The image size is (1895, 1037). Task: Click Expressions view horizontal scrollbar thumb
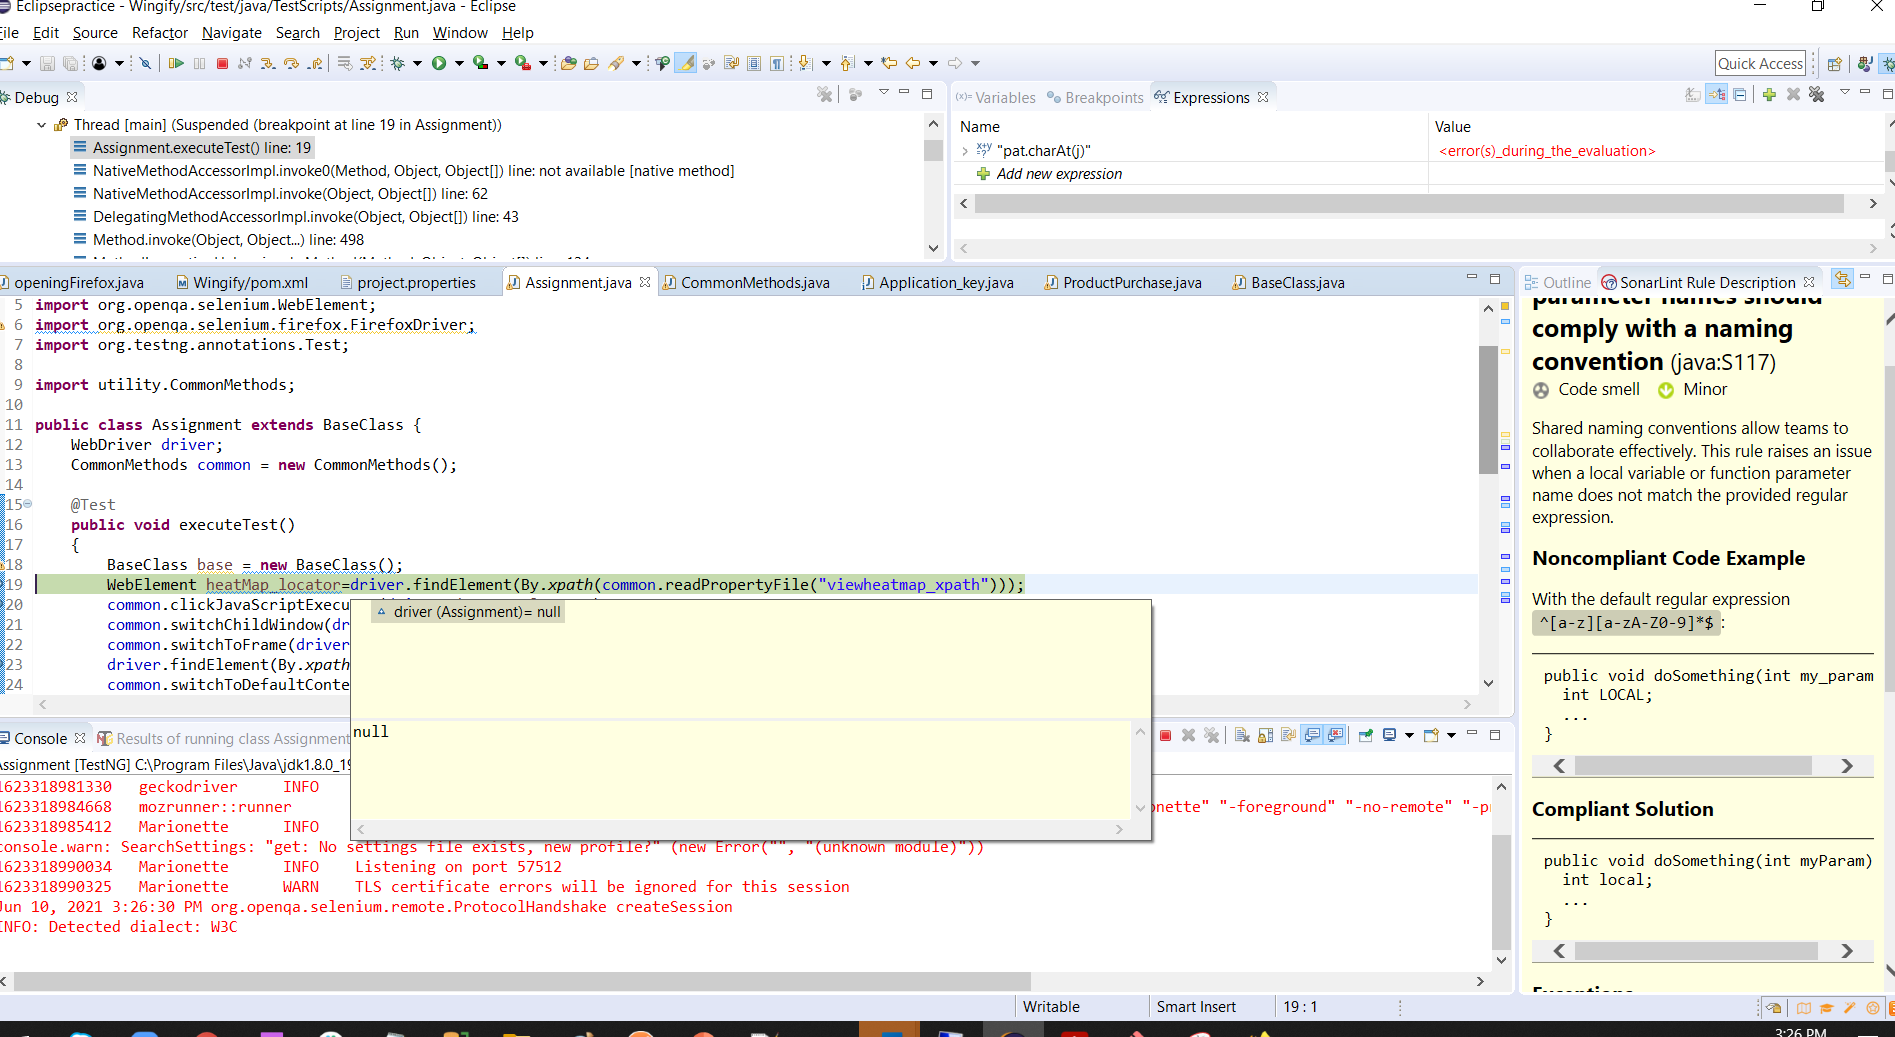[x=1409, y=204]
